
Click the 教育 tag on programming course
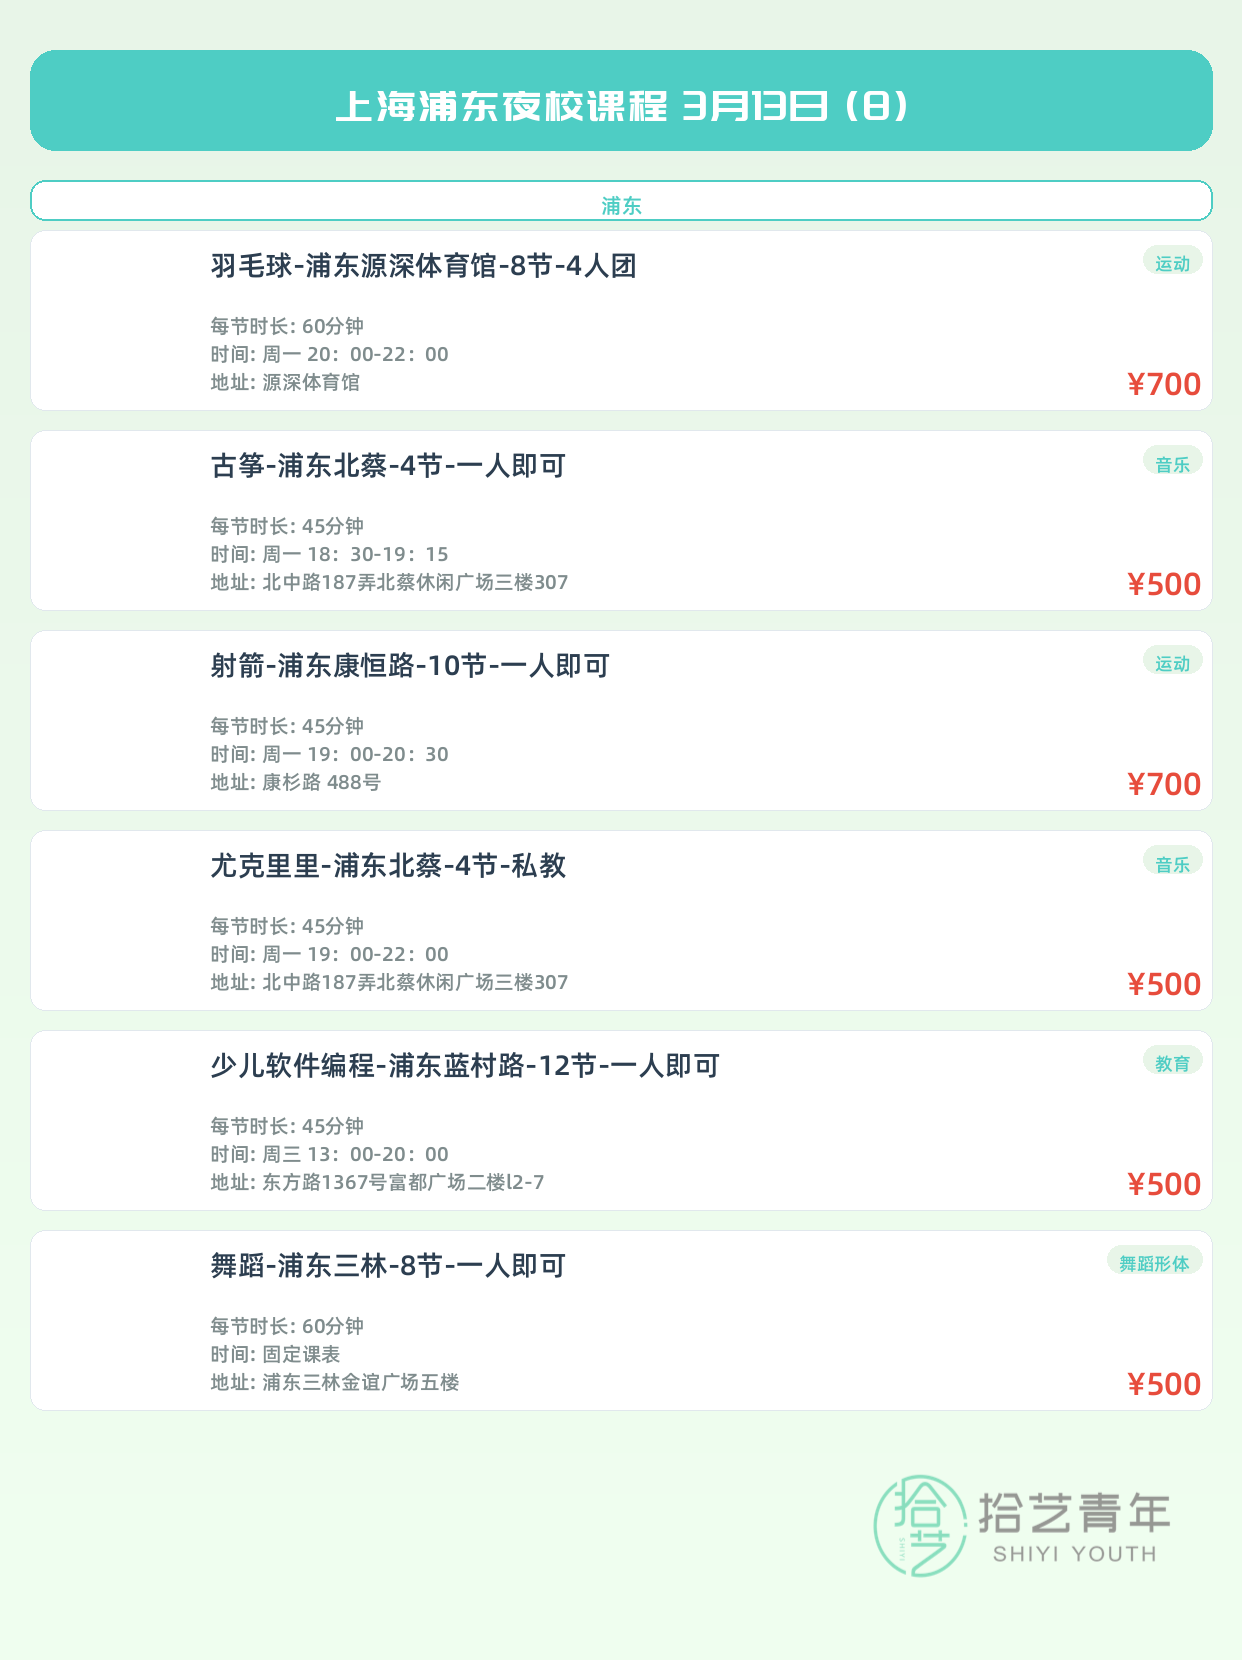point(1172,1063)
